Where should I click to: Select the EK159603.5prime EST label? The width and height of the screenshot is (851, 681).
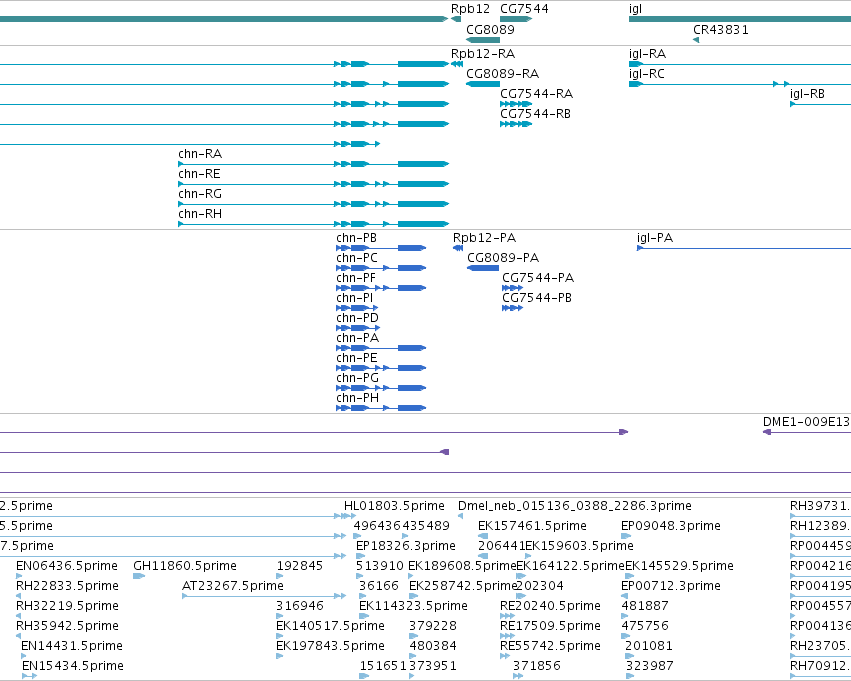[579, 546]
